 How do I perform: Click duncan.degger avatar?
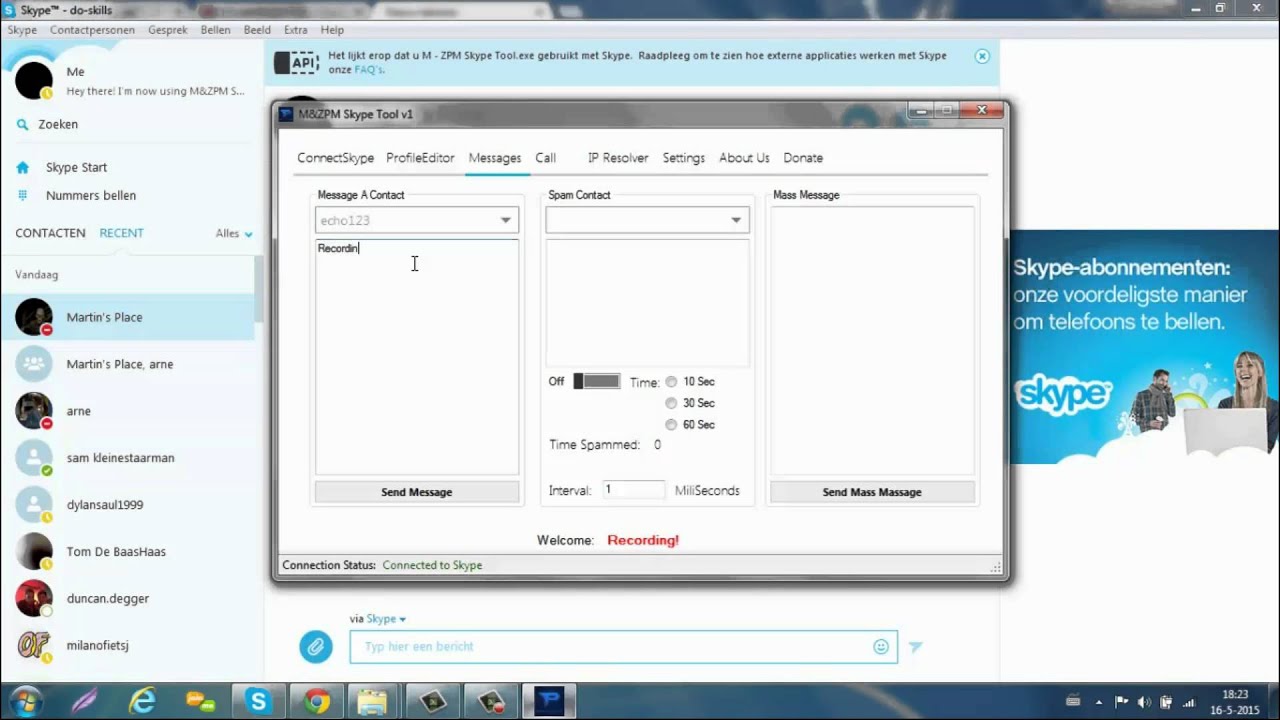click(34, 599)
